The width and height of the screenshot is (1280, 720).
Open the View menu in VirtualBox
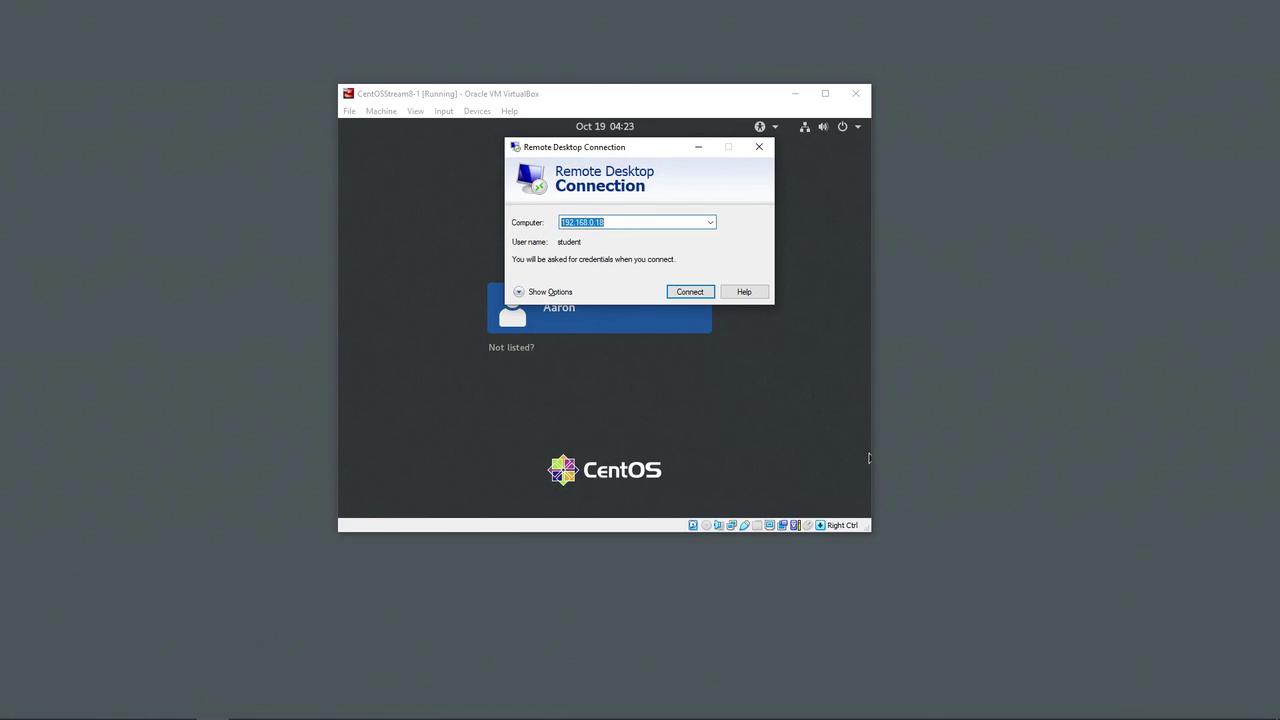pos(415,111)
